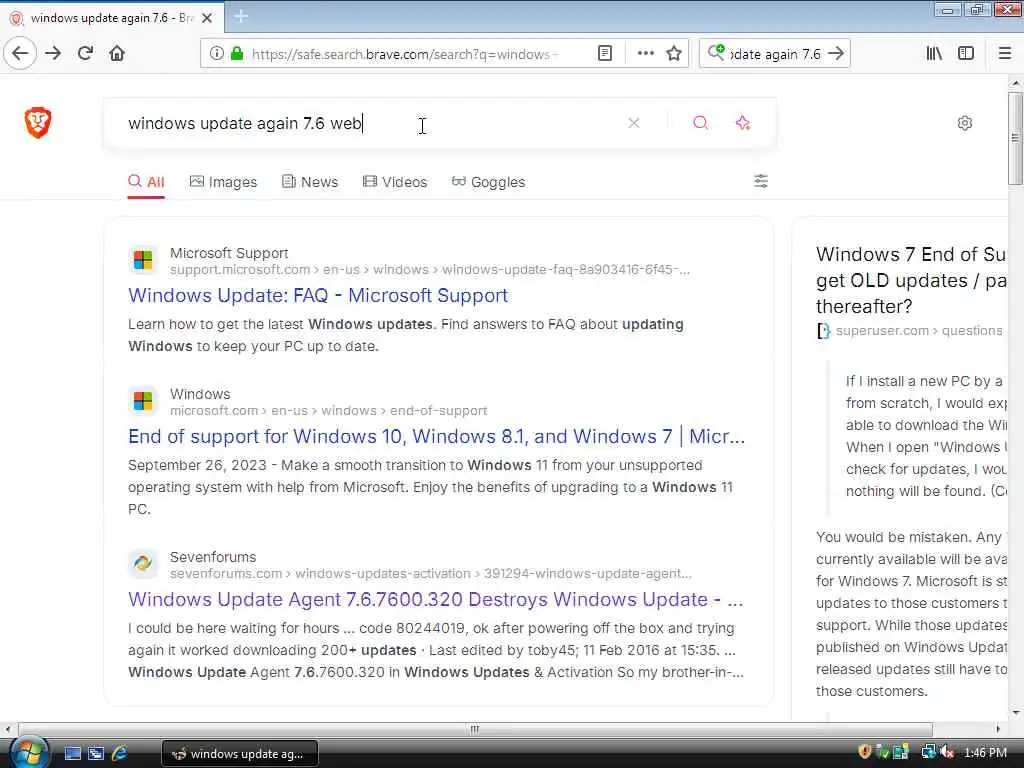The width and height of the screenshot is (1024, 768).
Task: Open the search filters sliders icon
Action: point(761,181)
